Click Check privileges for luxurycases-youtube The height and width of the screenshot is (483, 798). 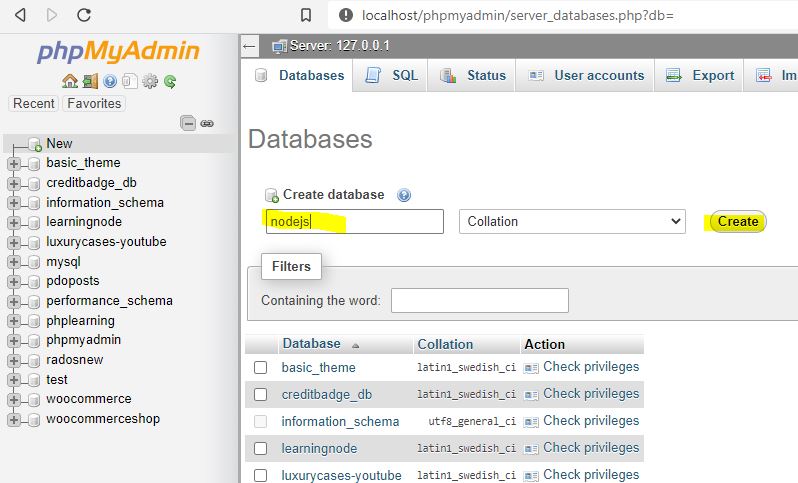[x=591, y=475]
